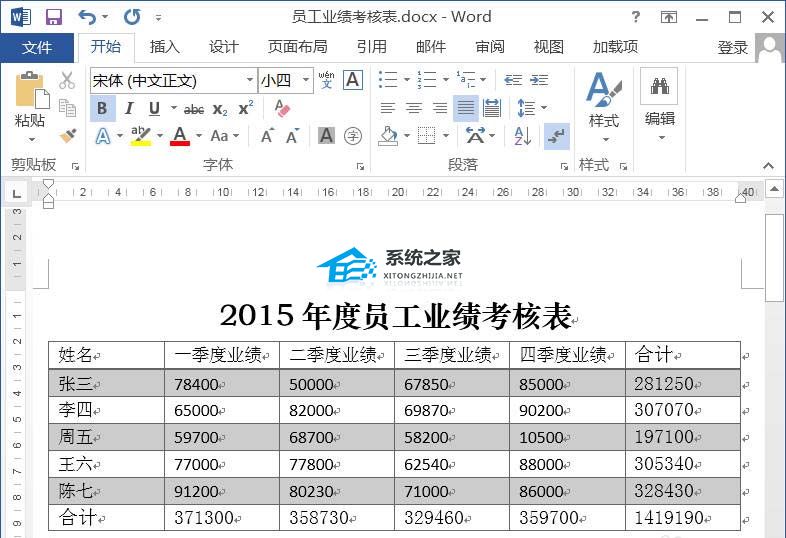Open Change Case (Aa) dropdown
This screenshot has height=538, width=786.
coord(225,136)
